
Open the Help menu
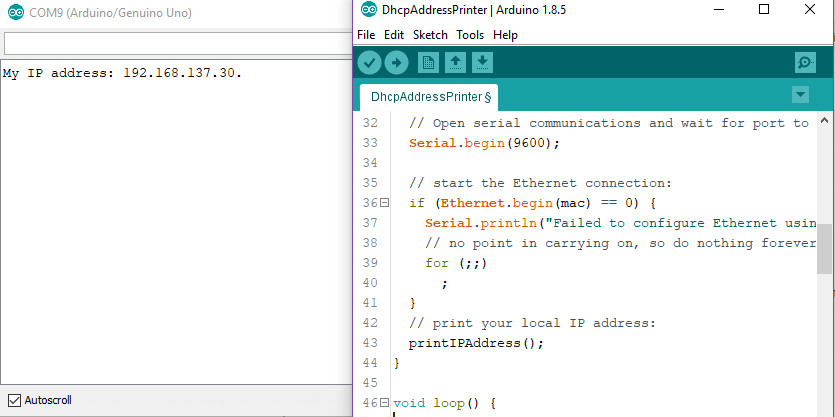pyautogui.click(x=505, y=35)
